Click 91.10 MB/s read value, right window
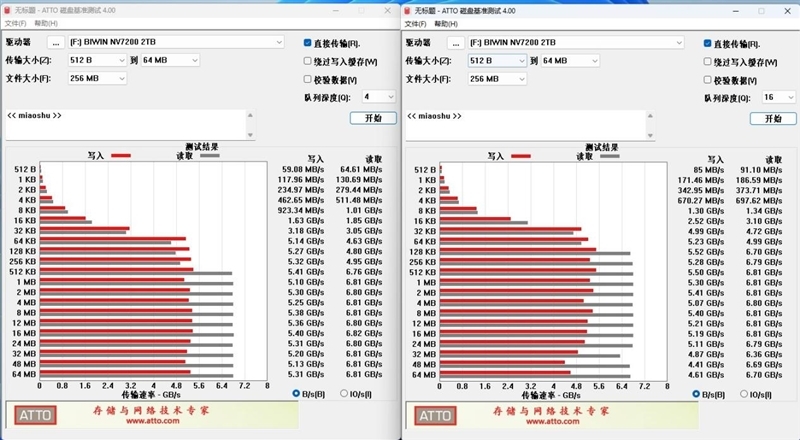Viewport: 800px width, 440px height. (761, 169)
